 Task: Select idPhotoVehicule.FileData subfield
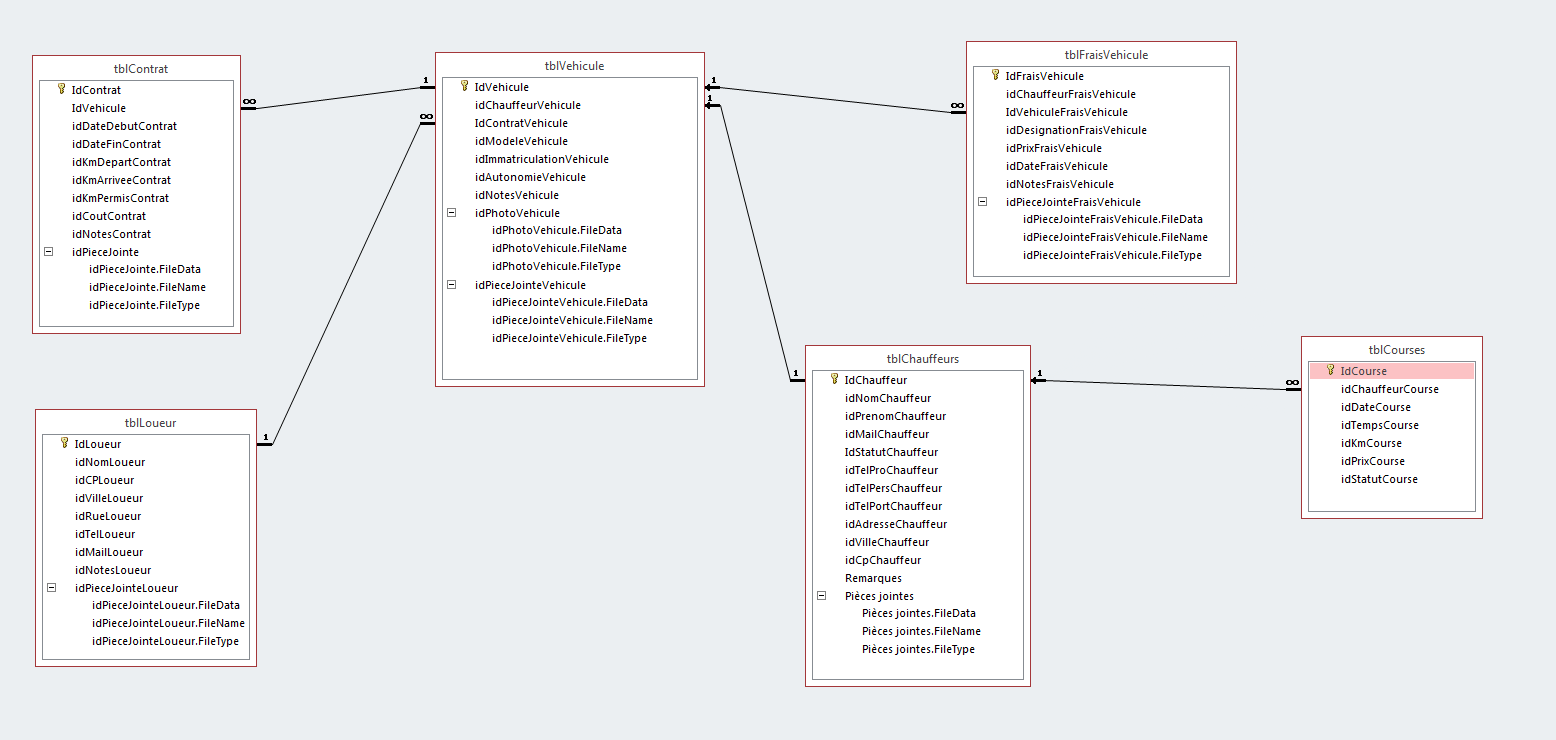[x=556, y=230]
